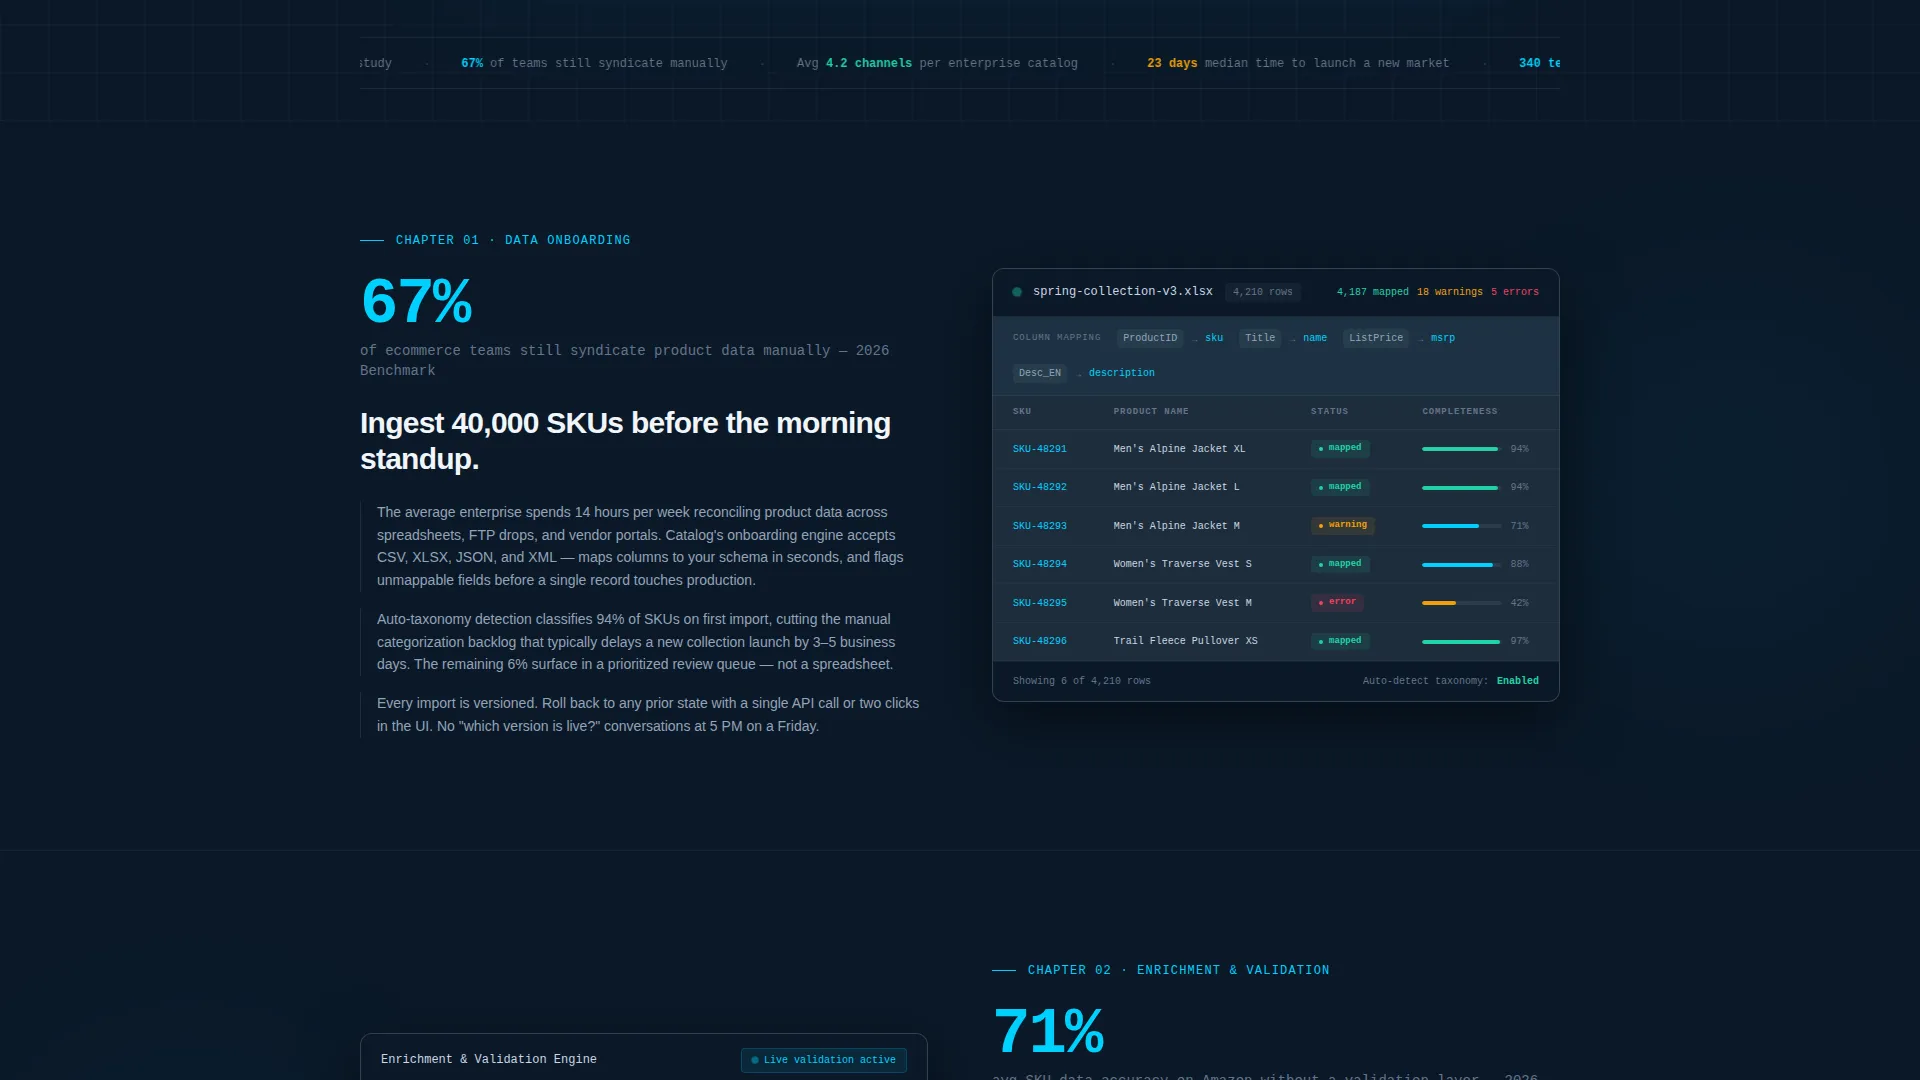Open SKU-48292 link
Image resolution: width=1920 pixels, height=1080 pixels.
point(1039,487)
